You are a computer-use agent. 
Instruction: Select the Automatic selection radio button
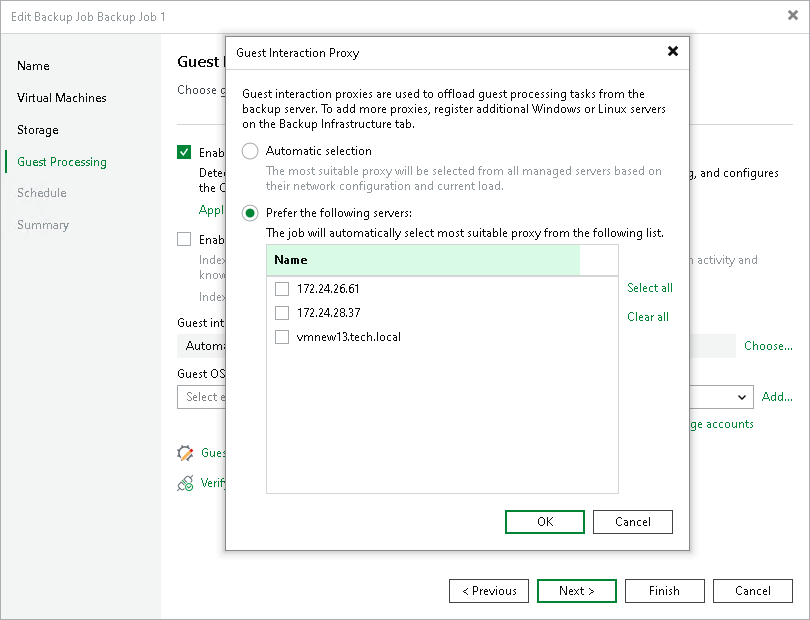(x=250, y=152)
